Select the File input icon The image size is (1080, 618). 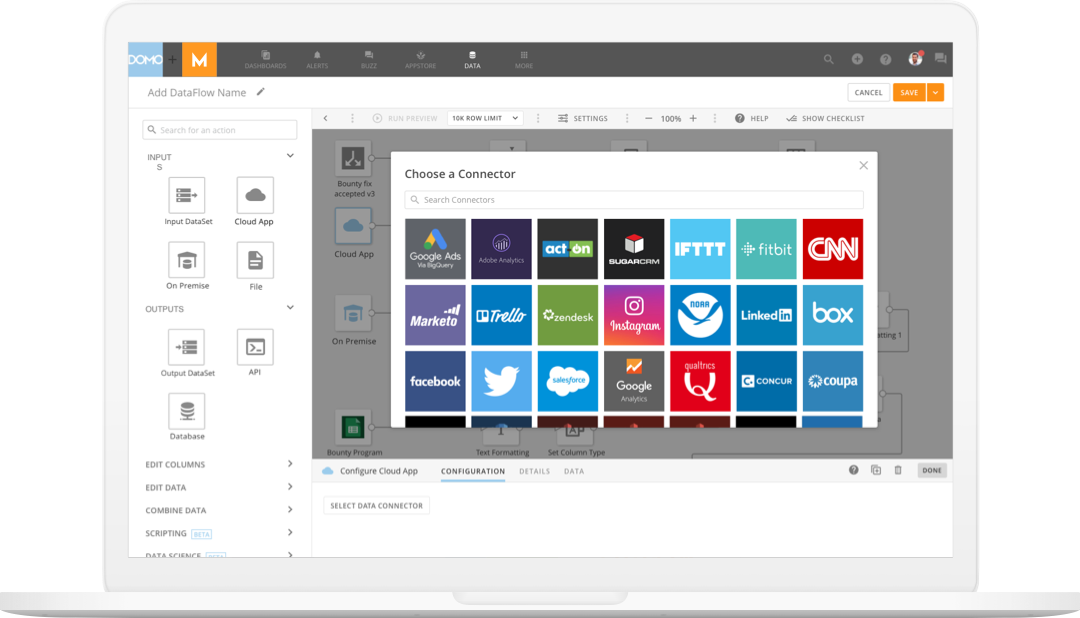(255, 260)
